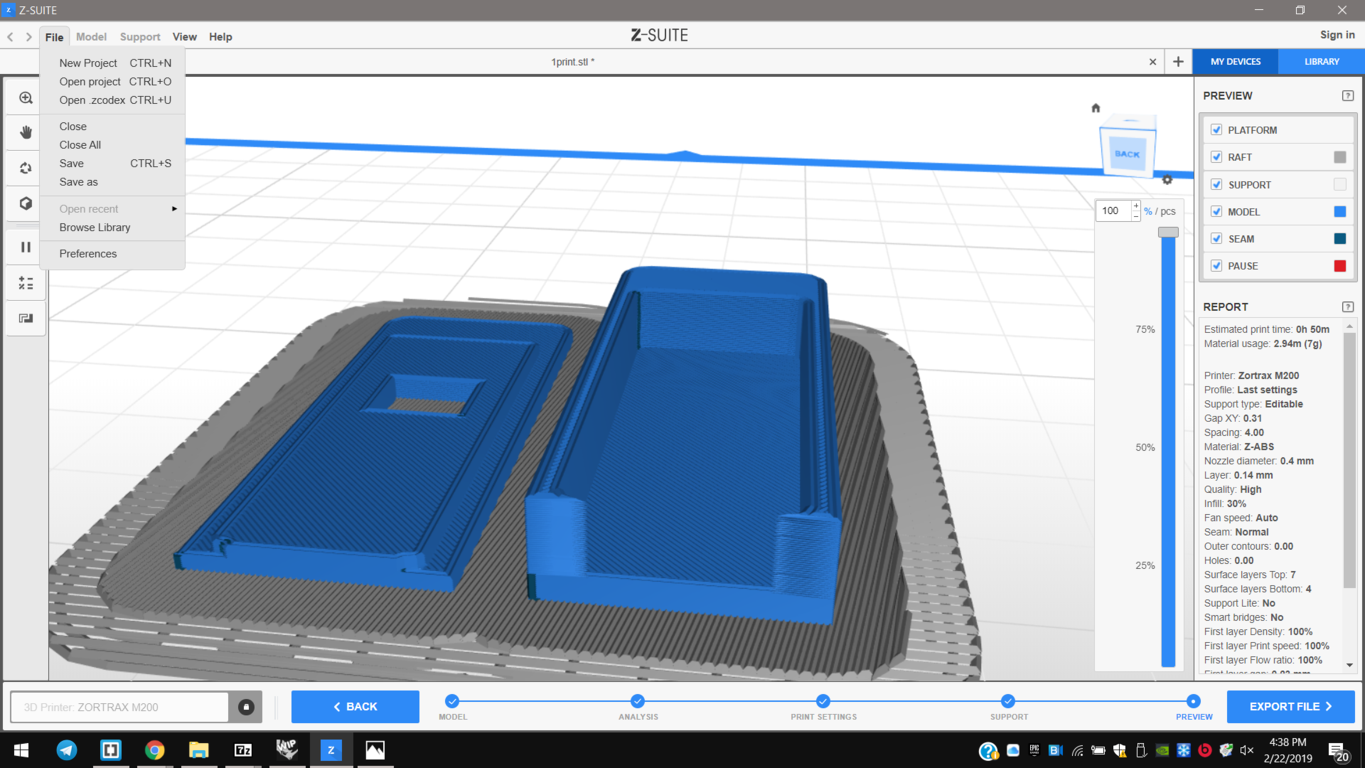This screenshot has height=768, width=1365.
Task: Click the 3D cube view tool
Action: 26,204
